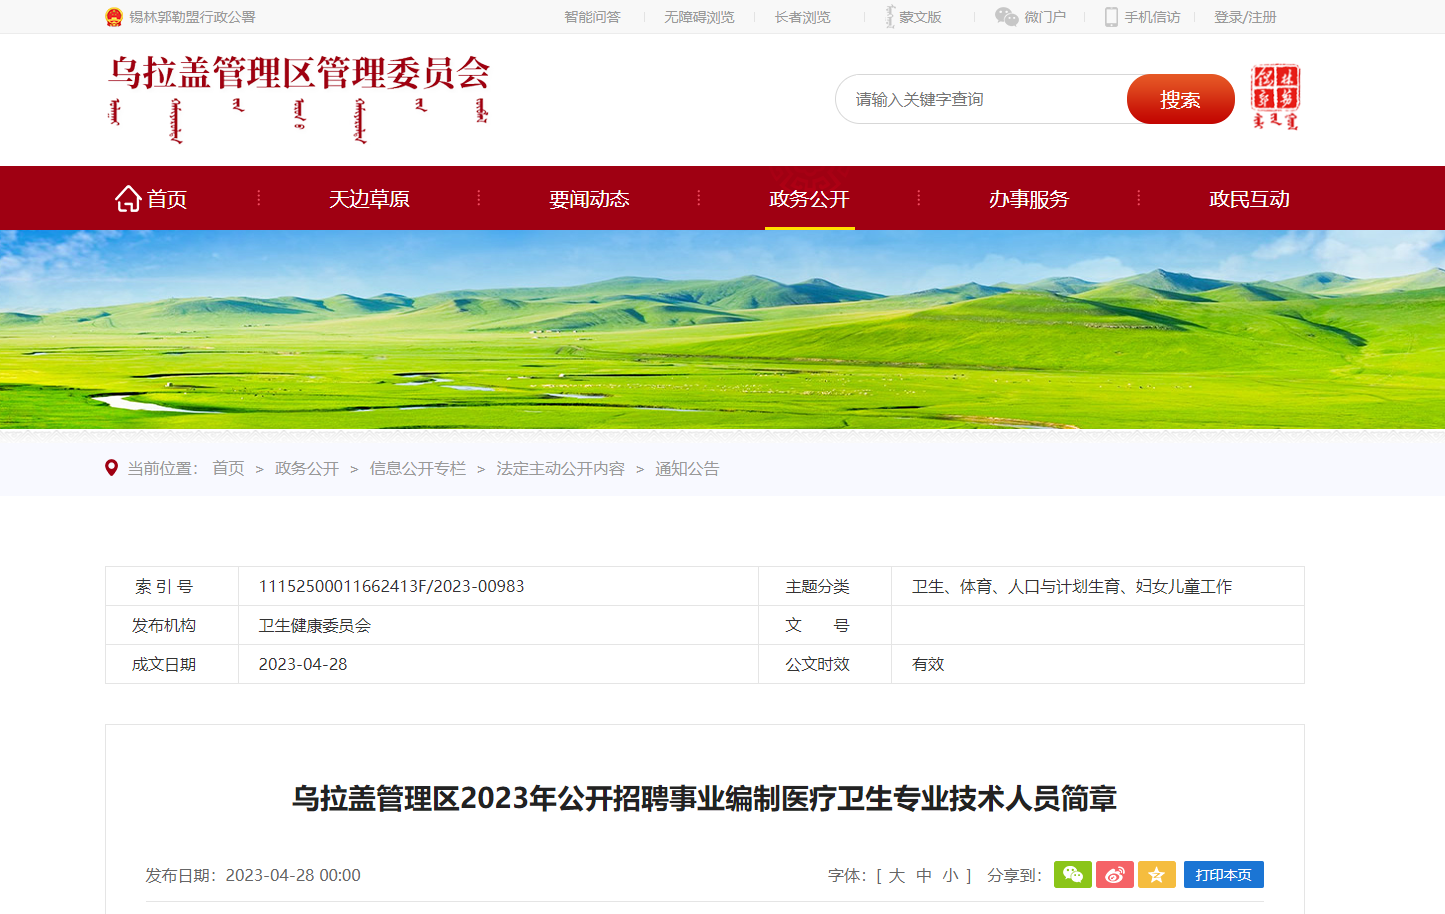
Task: Share the article via Weibo icon
Action: click(x=1115, y=875)
